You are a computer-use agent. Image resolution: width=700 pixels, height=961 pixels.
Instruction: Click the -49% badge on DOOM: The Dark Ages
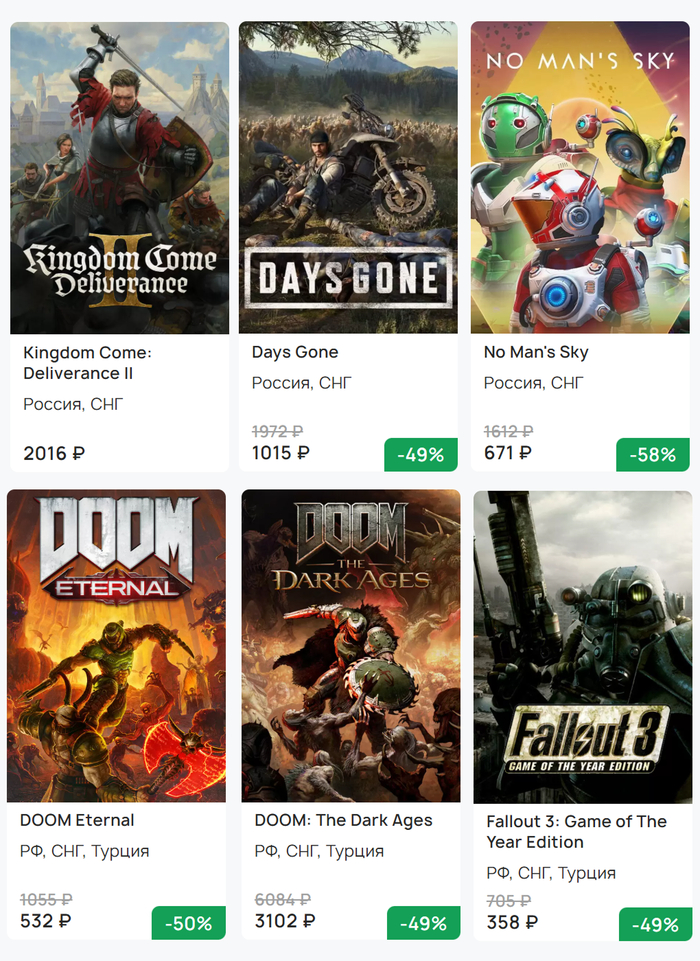click(423, 923)
